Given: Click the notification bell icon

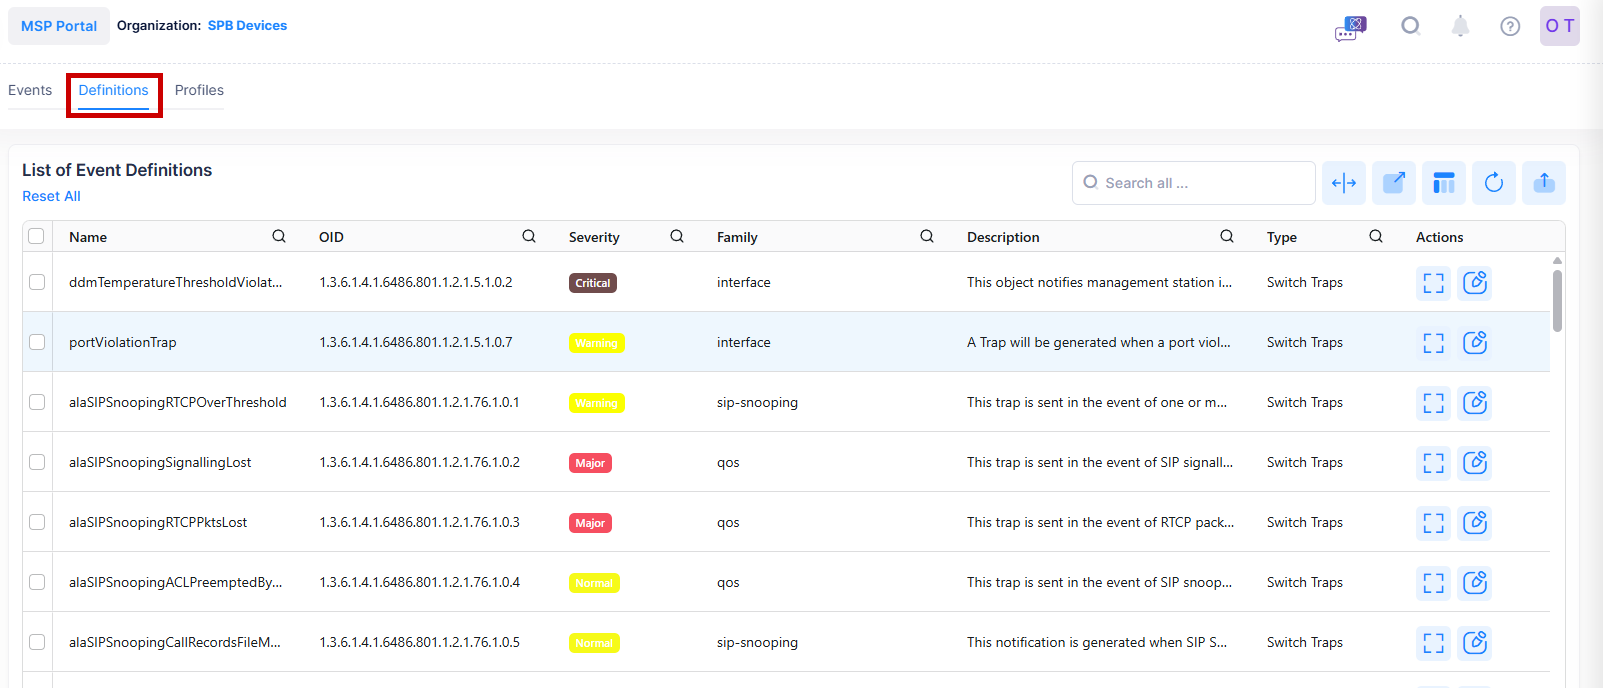Looking at the screenshot, I should click(1460, 26).
